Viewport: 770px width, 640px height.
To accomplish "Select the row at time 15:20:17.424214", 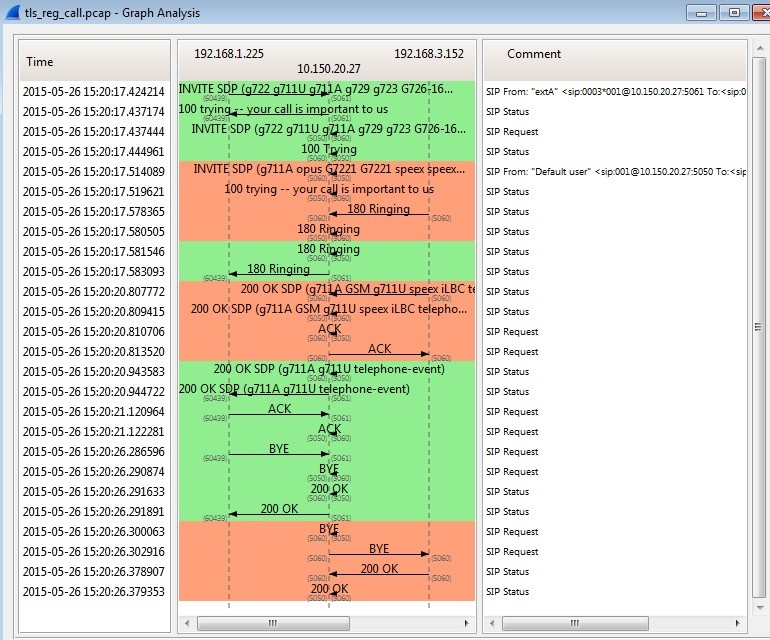I will pos(93,91).
